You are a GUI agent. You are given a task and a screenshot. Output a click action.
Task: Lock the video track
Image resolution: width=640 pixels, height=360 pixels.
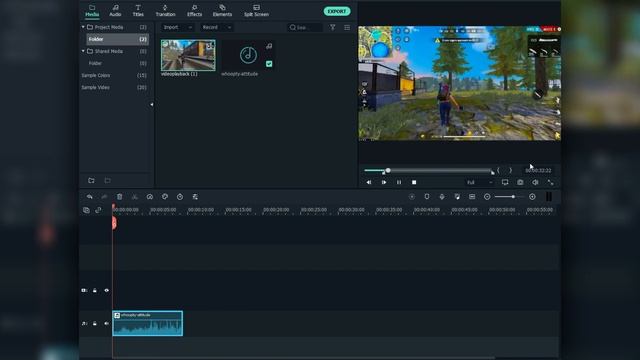[x=95, y=290]
